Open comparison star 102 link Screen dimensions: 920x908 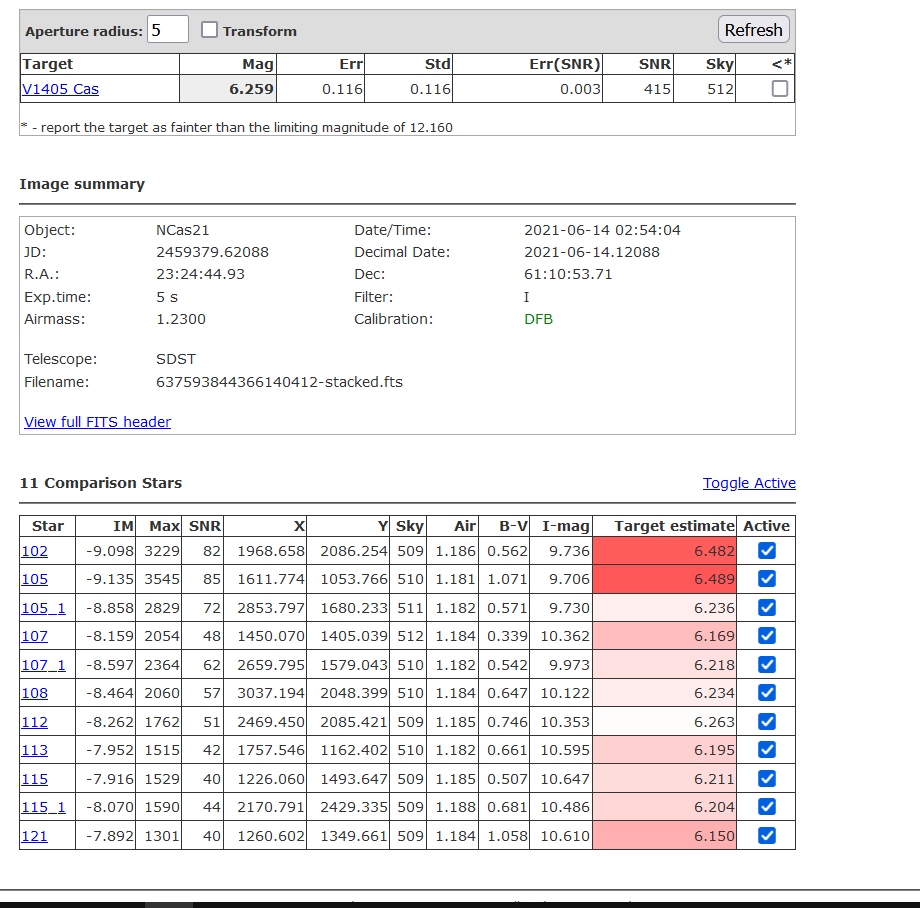click(34, 551)
